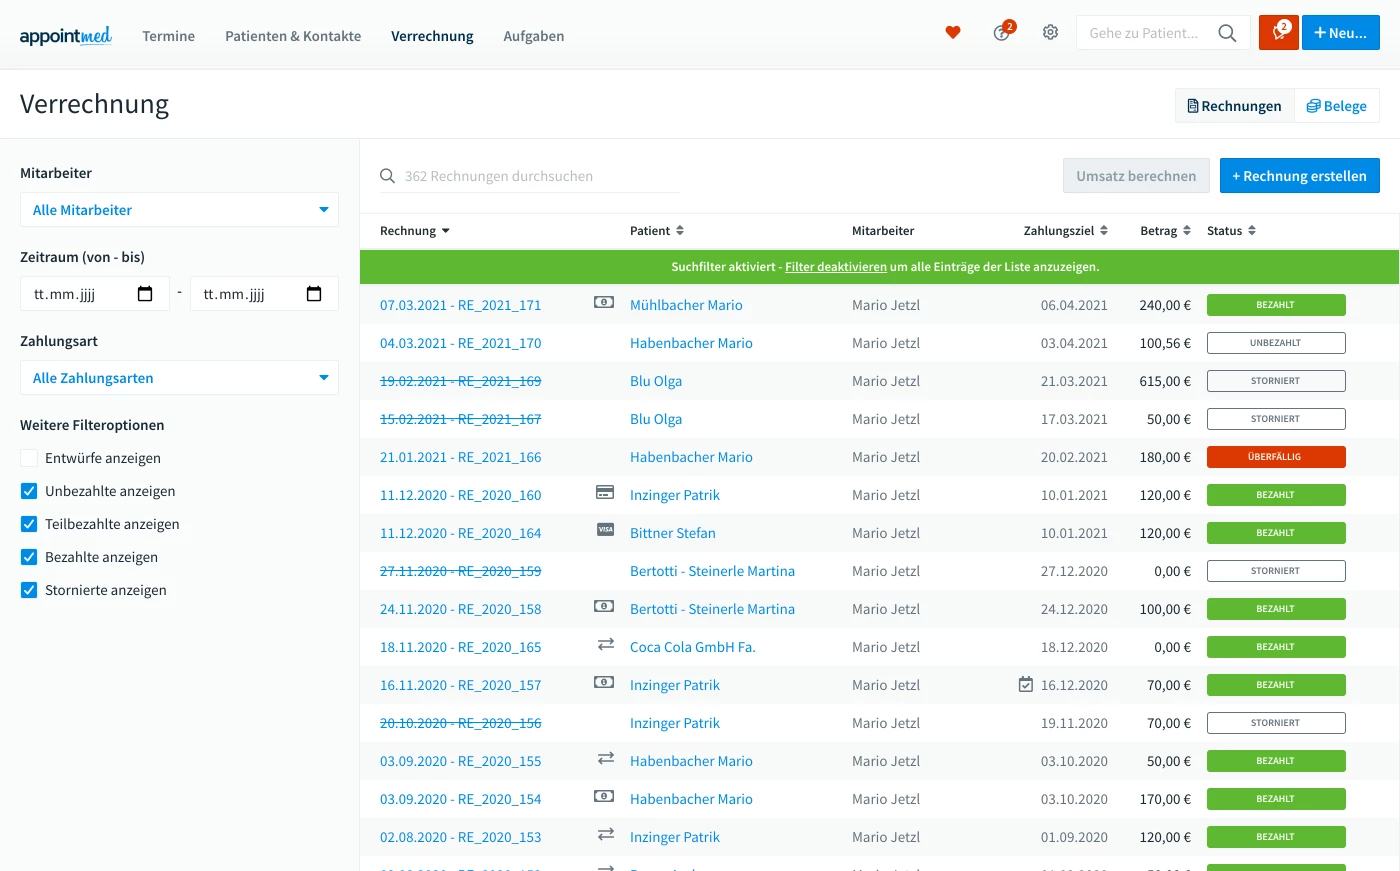Screen dimensions: 1400x871
Task: Open cancelled invoice 27.11.2020 - RE_2020_159
Action: [x=460, y=571]
